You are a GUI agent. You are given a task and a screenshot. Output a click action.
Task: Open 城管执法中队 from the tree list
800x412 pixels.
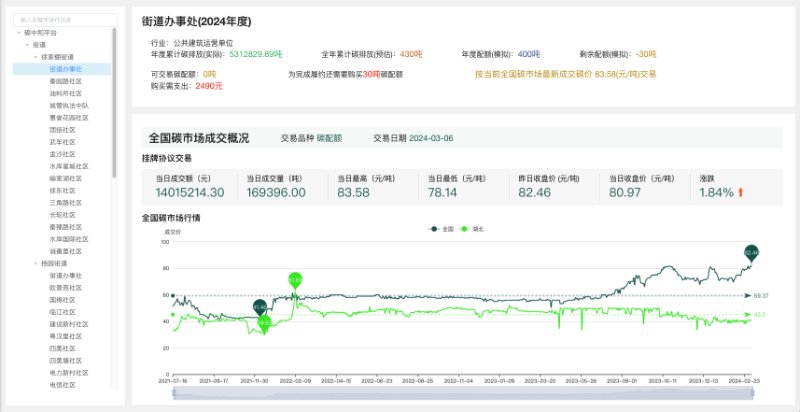[69, 105]
